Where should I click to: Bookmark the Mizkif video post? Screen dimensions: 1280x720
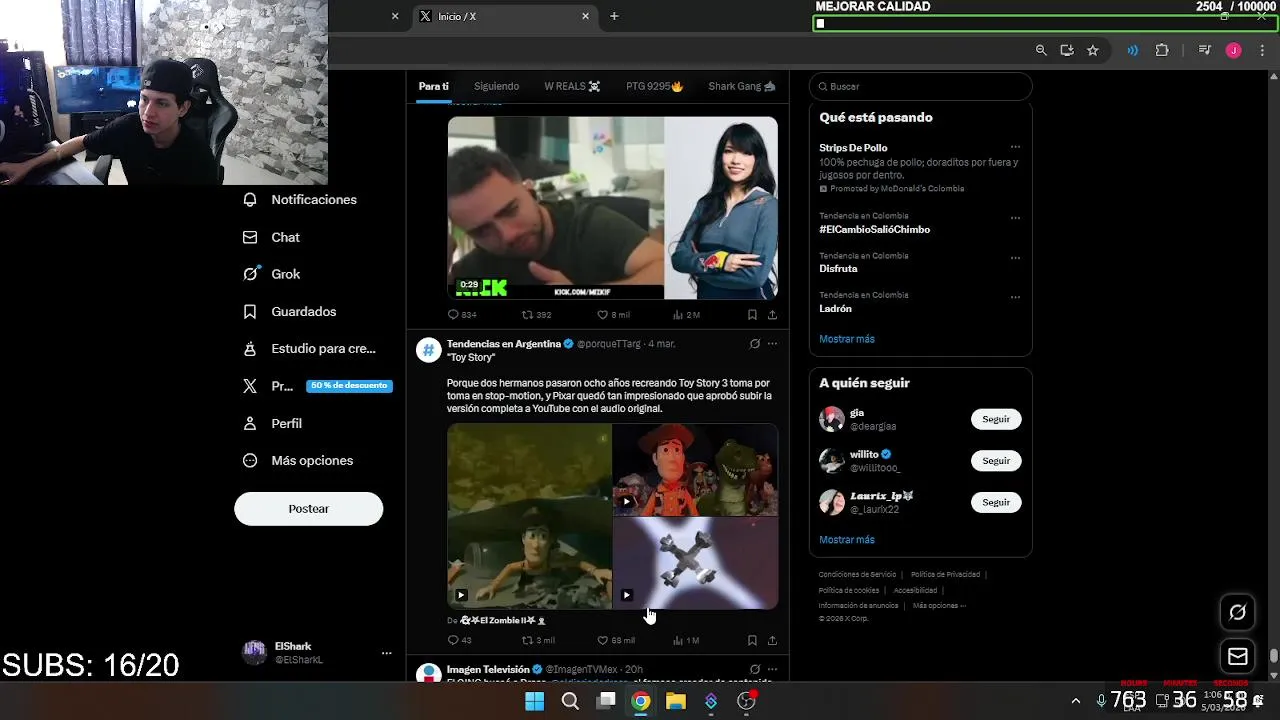[752, 315]
